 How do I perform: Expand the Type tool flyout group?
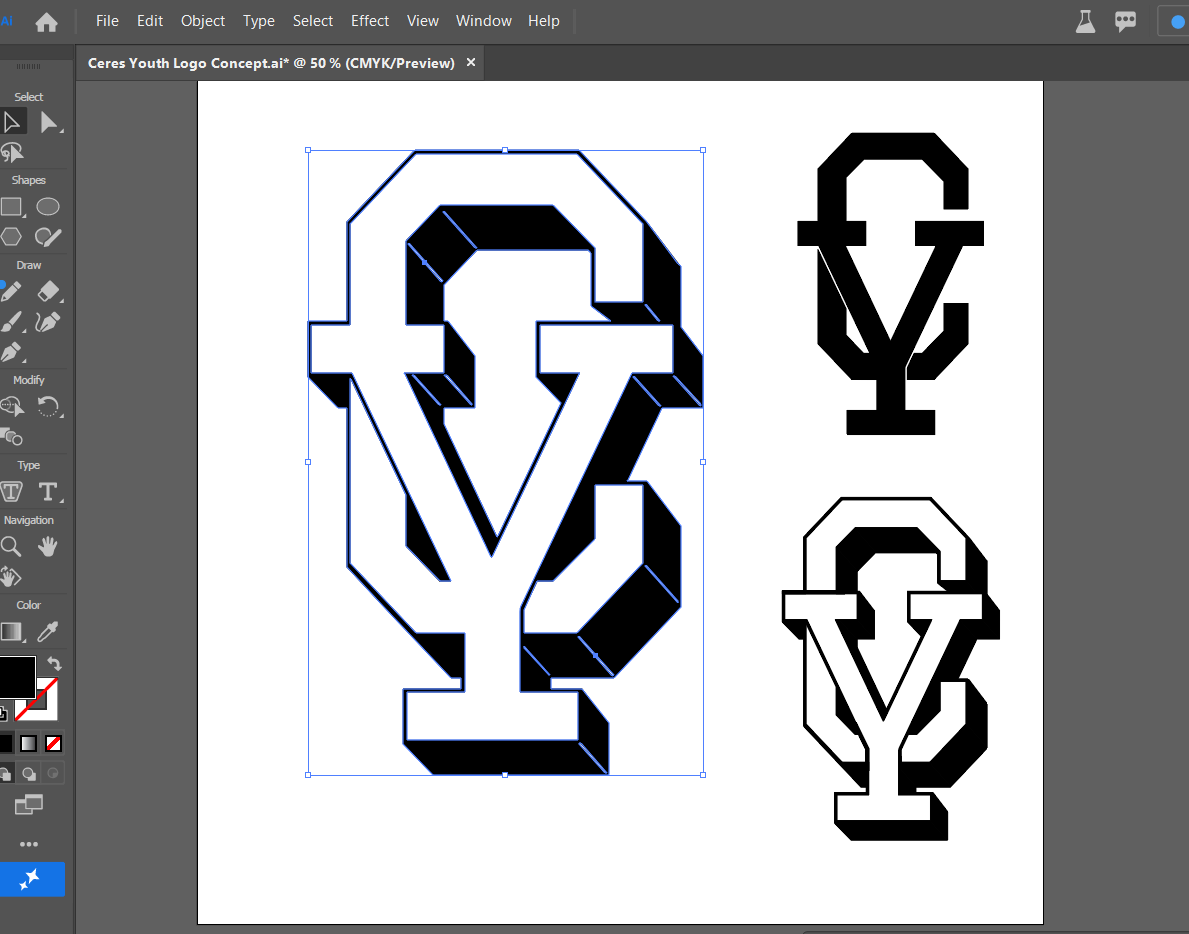point(48,492)
